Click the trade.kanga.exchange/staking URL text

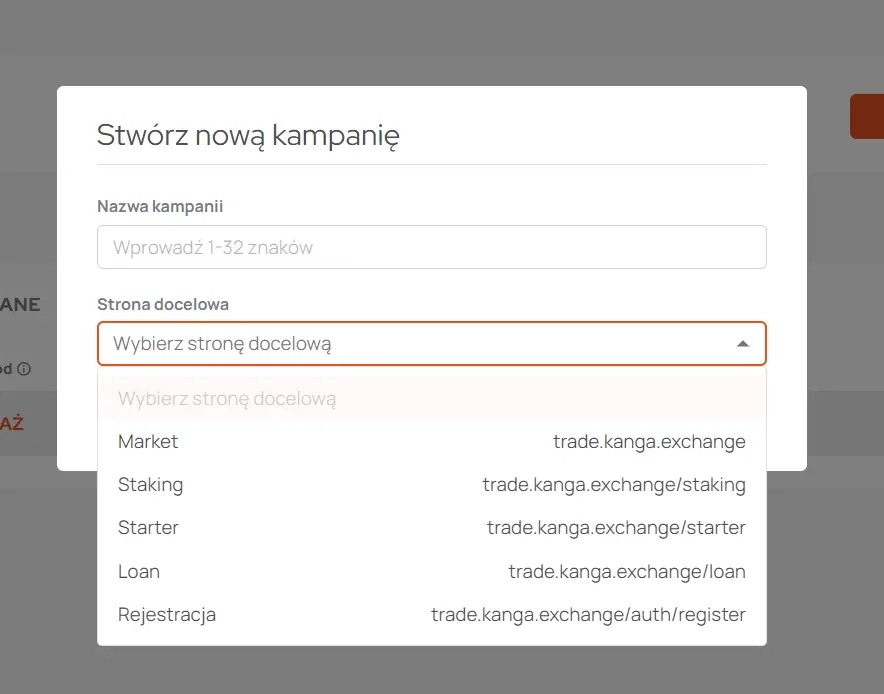pos(614,485)
